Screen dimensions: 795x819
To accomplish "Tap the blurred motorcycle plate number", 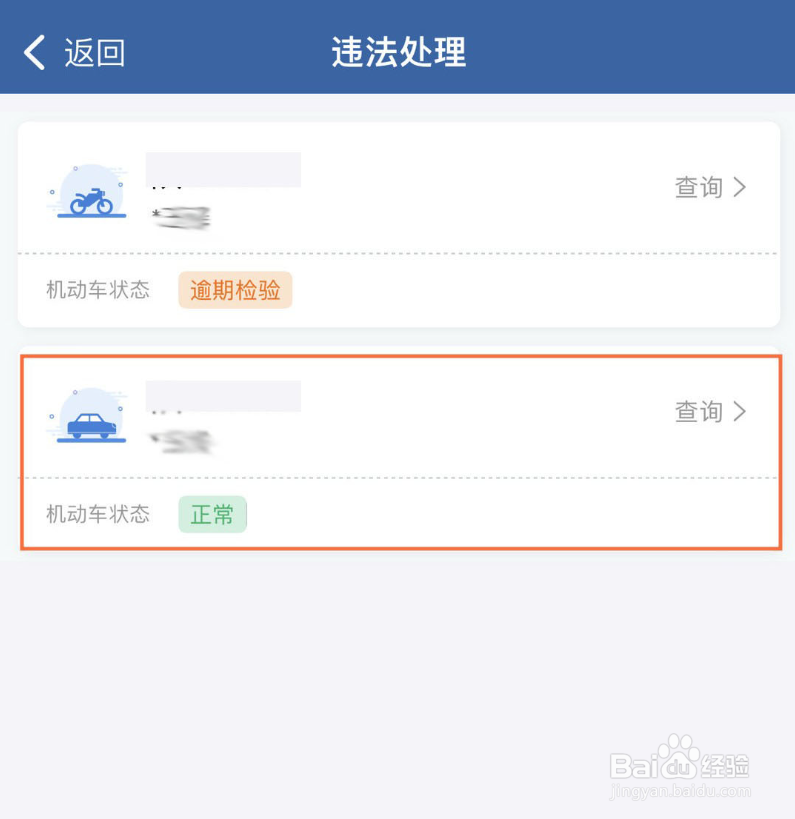I will click(181, 218).
